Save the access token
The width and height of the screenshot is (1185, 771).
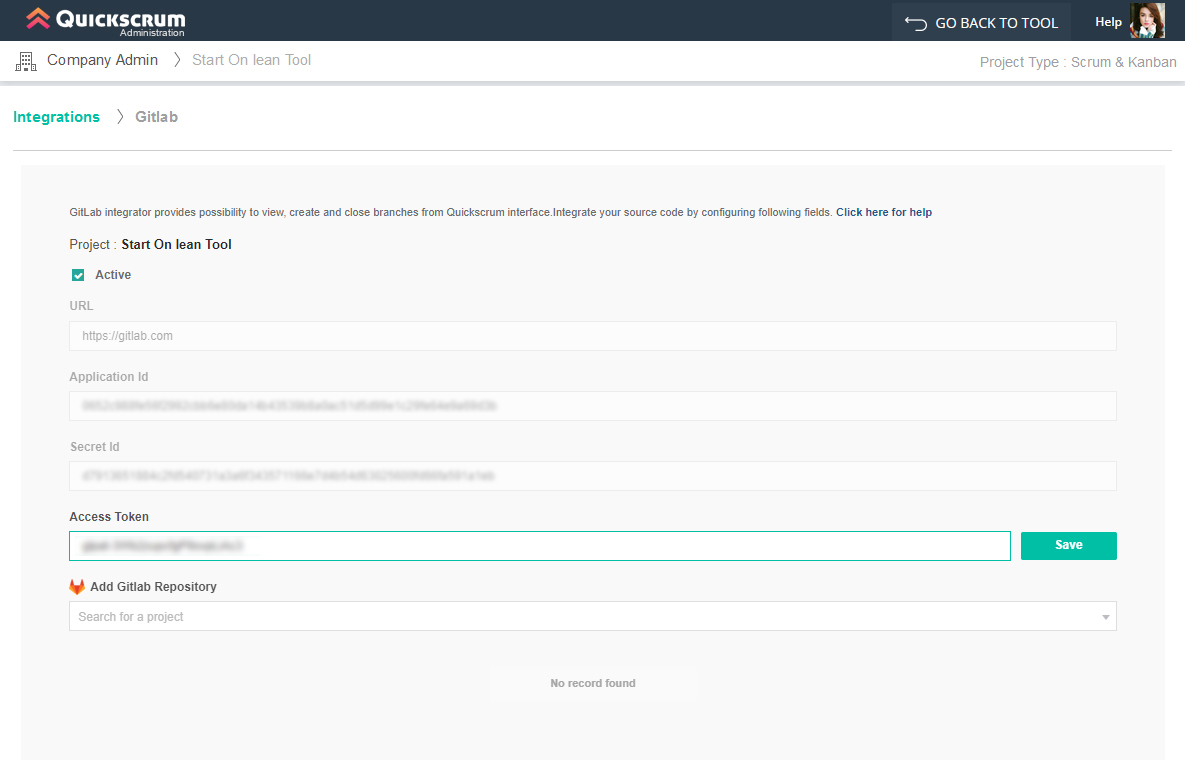coord(1069,546)
